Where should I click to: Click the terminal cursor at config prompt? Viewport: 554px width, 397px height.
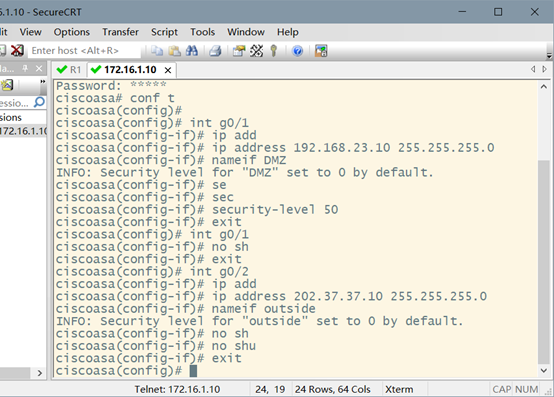(x=193, y=371)
